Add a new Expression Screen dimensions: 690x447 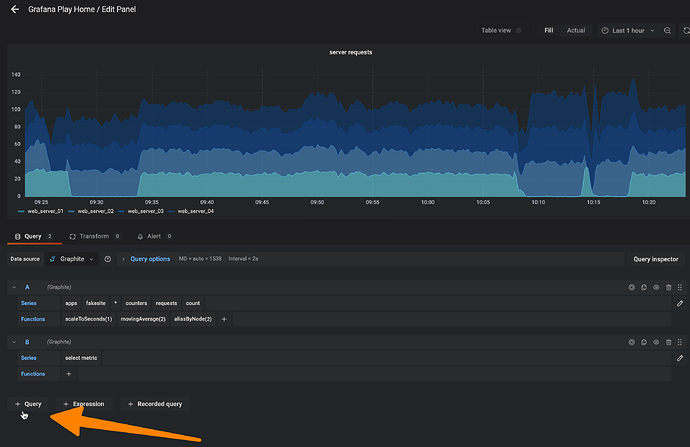[84, 404]
